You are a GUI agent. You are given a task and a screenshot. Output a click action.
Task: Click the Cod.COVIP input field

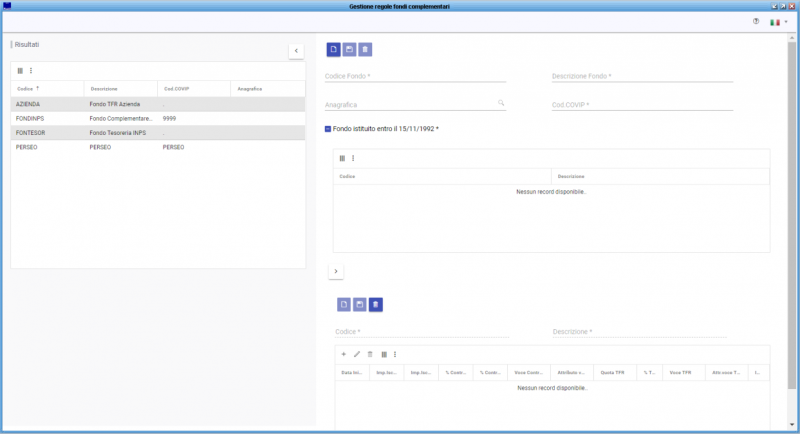point(642,105)
